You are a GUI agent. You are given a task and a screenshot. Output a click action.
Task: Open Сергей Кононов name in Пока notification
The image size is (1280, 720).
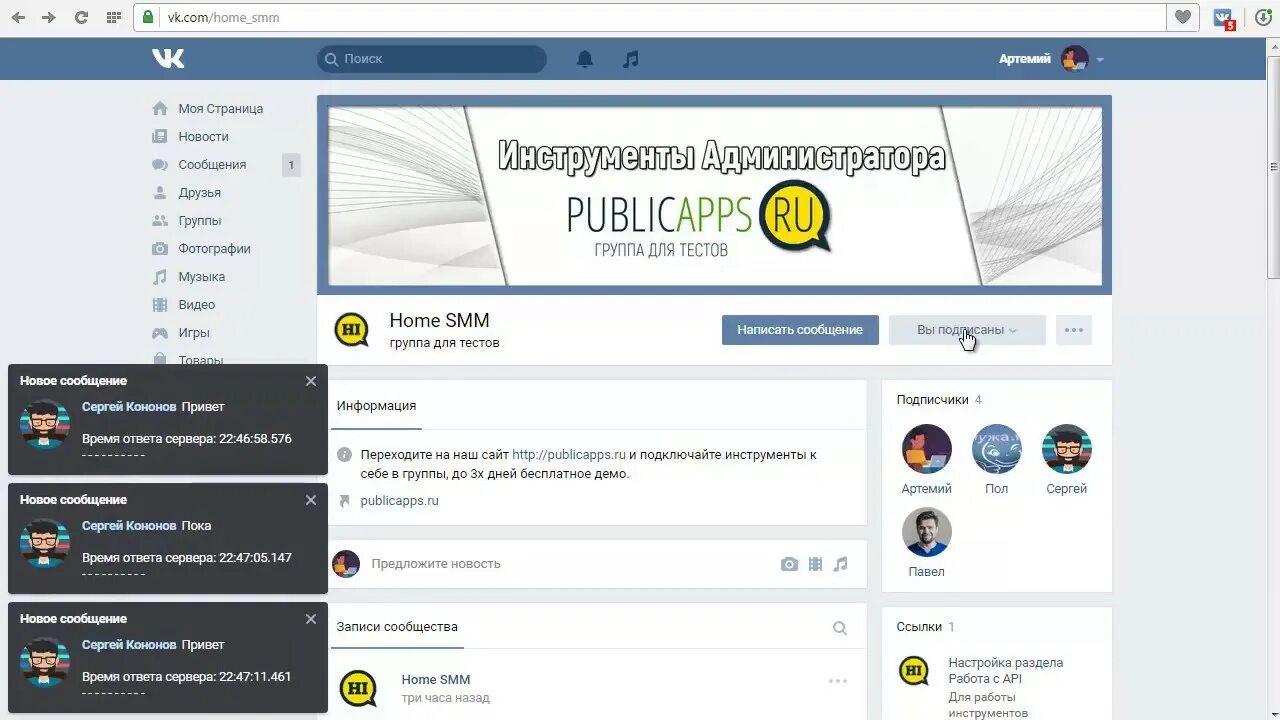coord(129,525)
